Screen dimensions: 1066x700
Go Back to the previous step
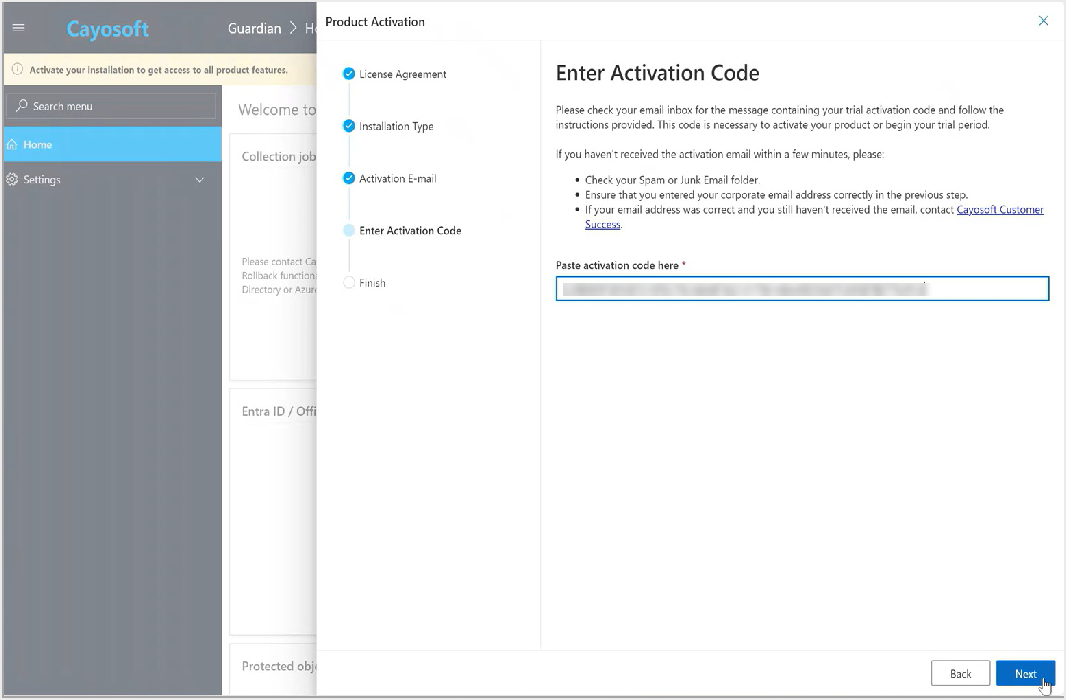(960, 673)
